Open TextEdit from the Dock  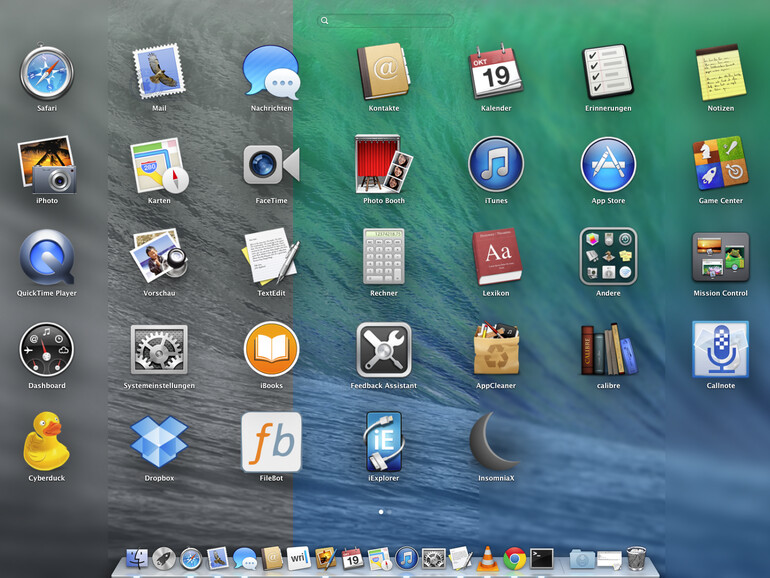pyautogui.click(x=461, y=558)
